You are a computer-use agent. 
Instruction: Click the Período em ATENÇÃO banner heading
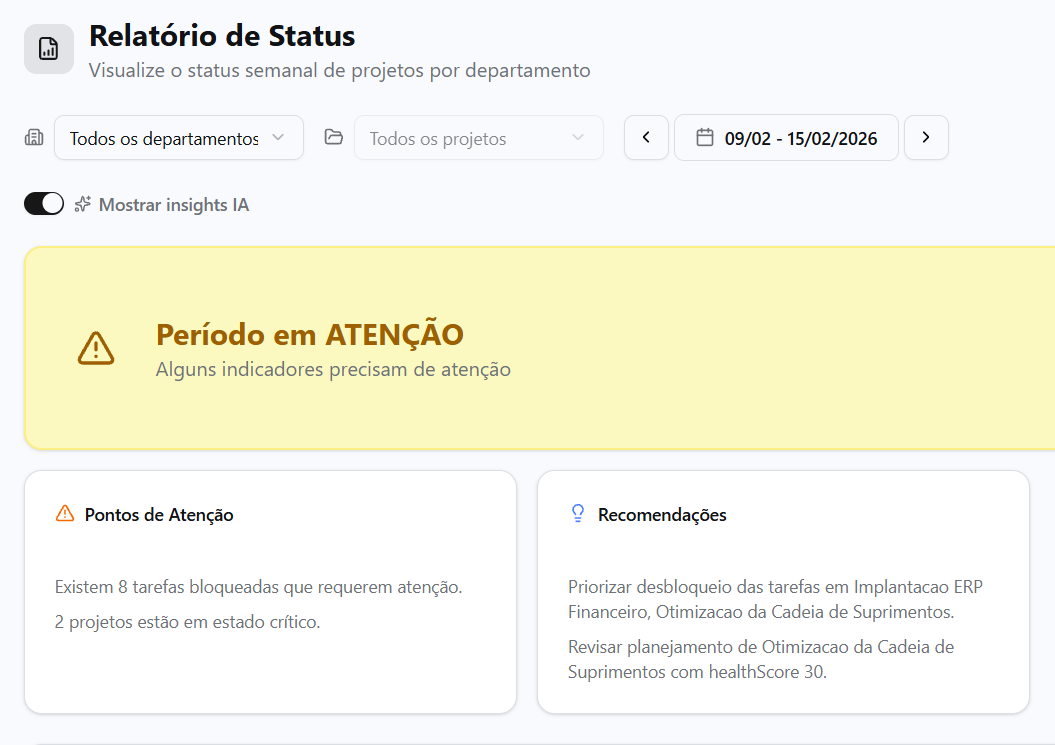tap(310, 335)
